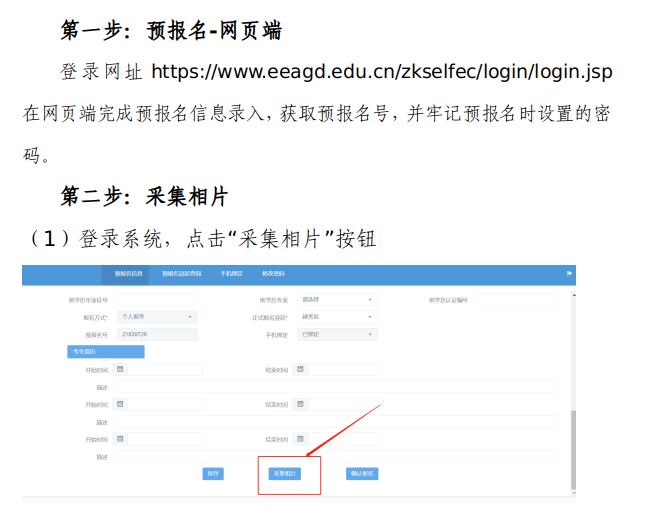Select the 修改密码 tab
The width and height of the screenshot is (667, 521).
pyautogui.click(x=273, y=273)
